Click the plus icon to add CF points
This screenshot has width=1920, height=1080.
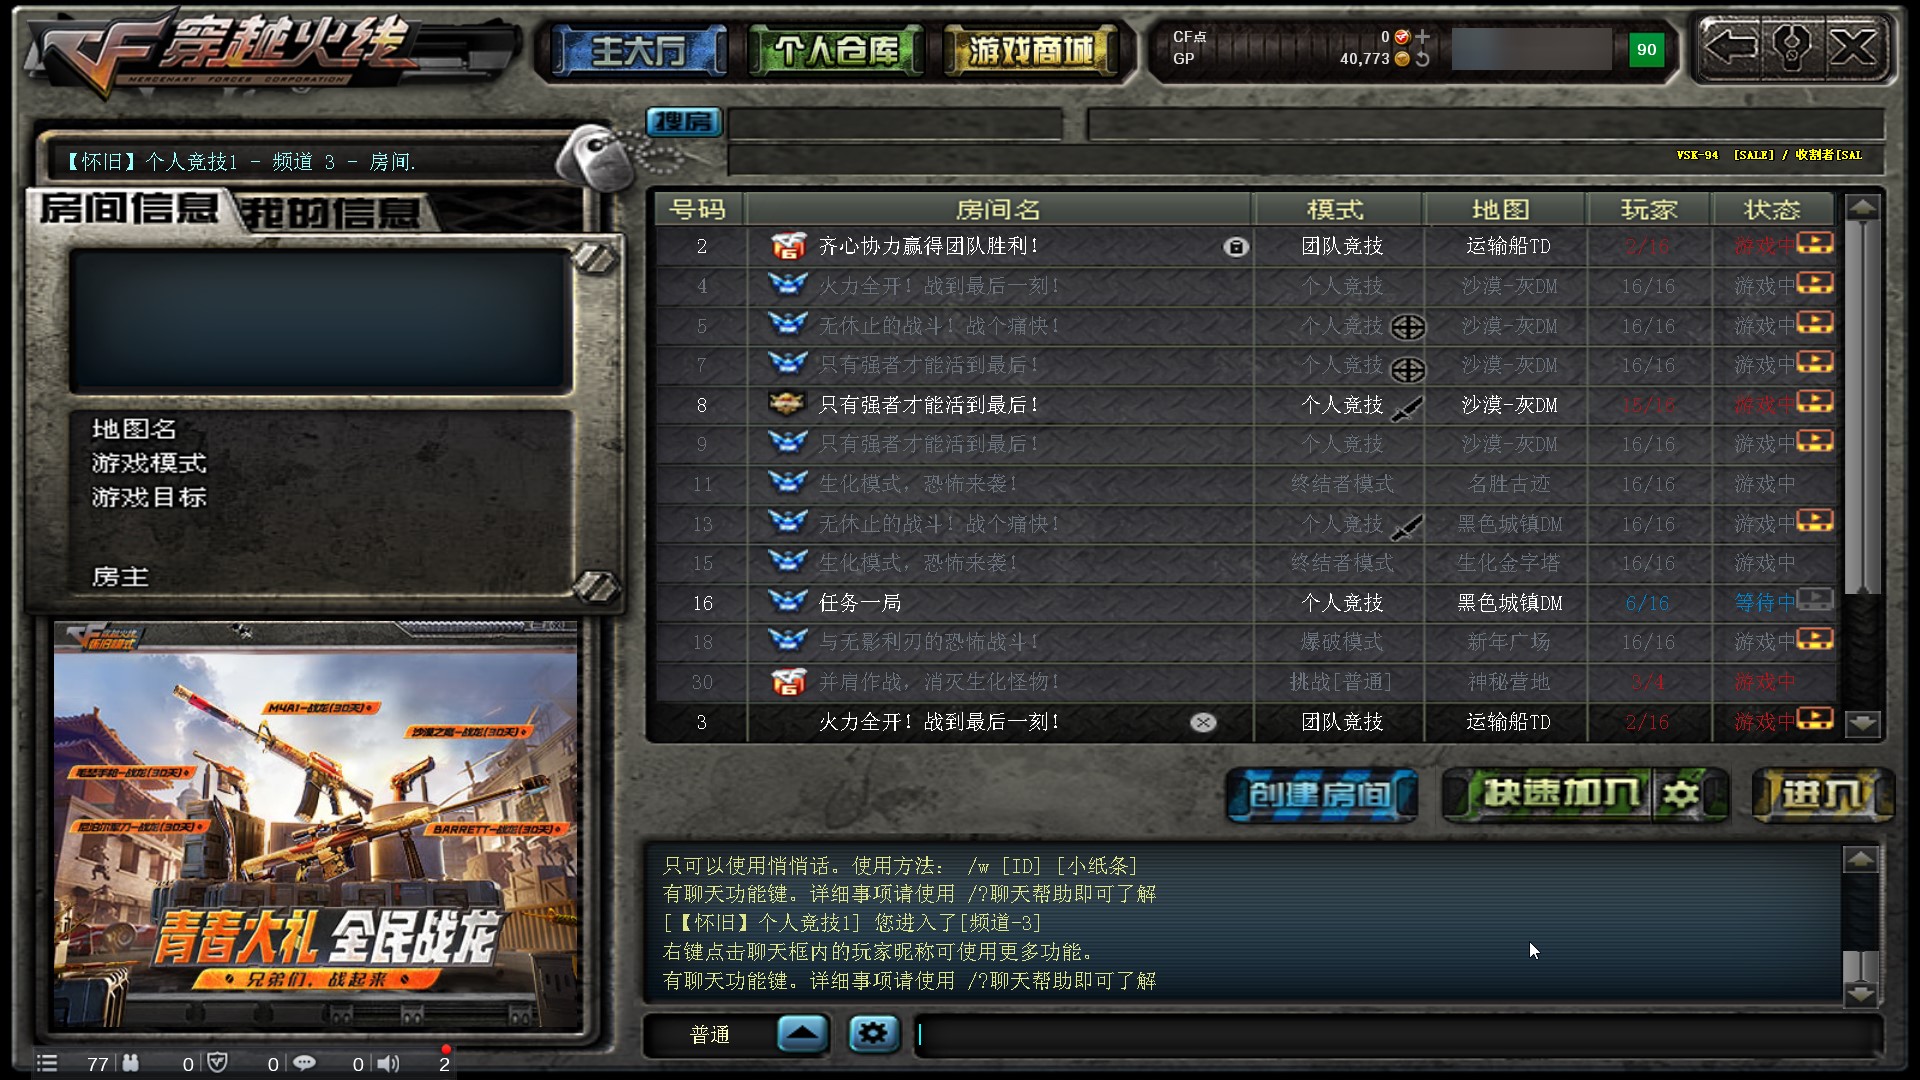(x=1422, y=37)
